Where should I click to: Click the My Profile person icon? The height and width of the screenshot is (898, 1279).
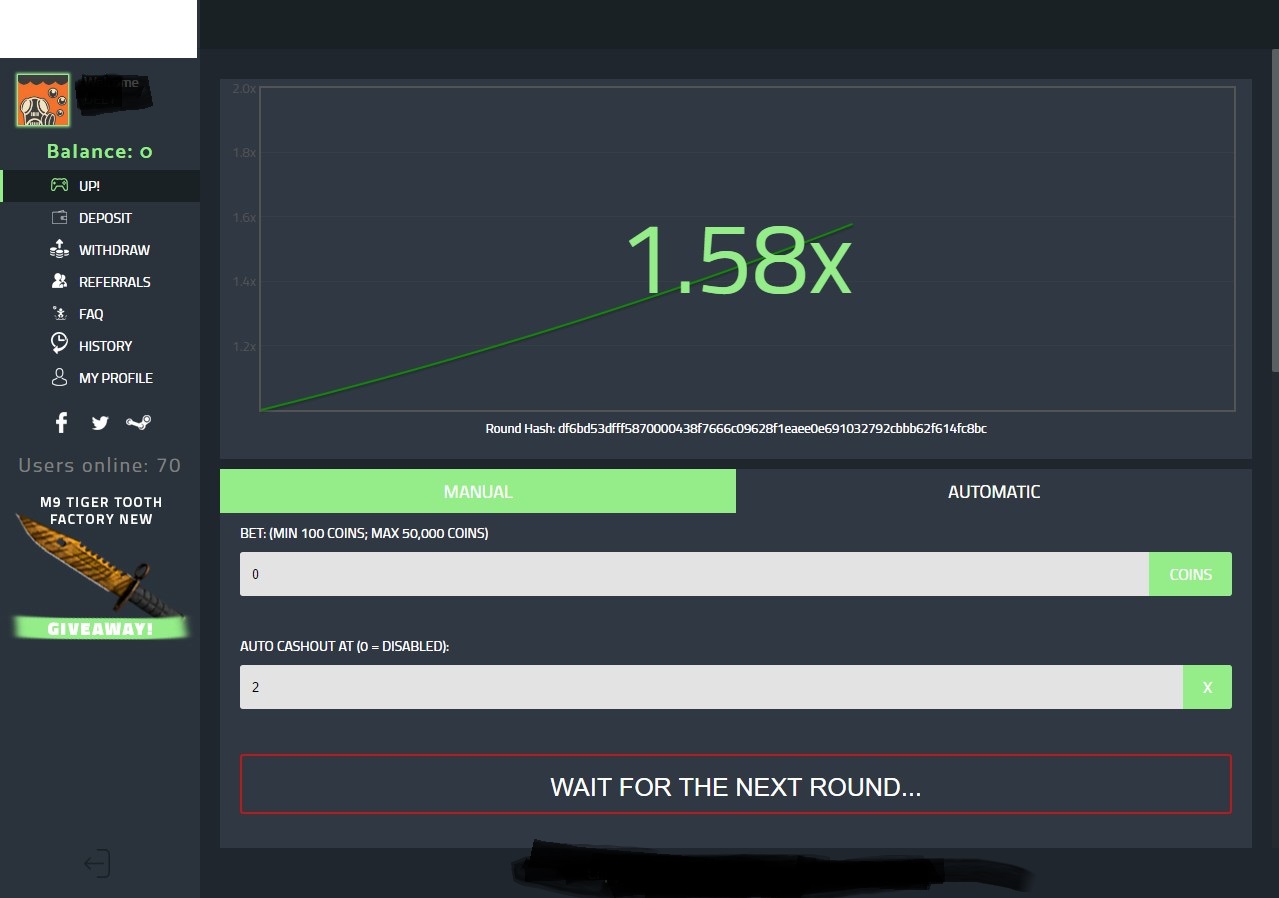tap(59, 378)
